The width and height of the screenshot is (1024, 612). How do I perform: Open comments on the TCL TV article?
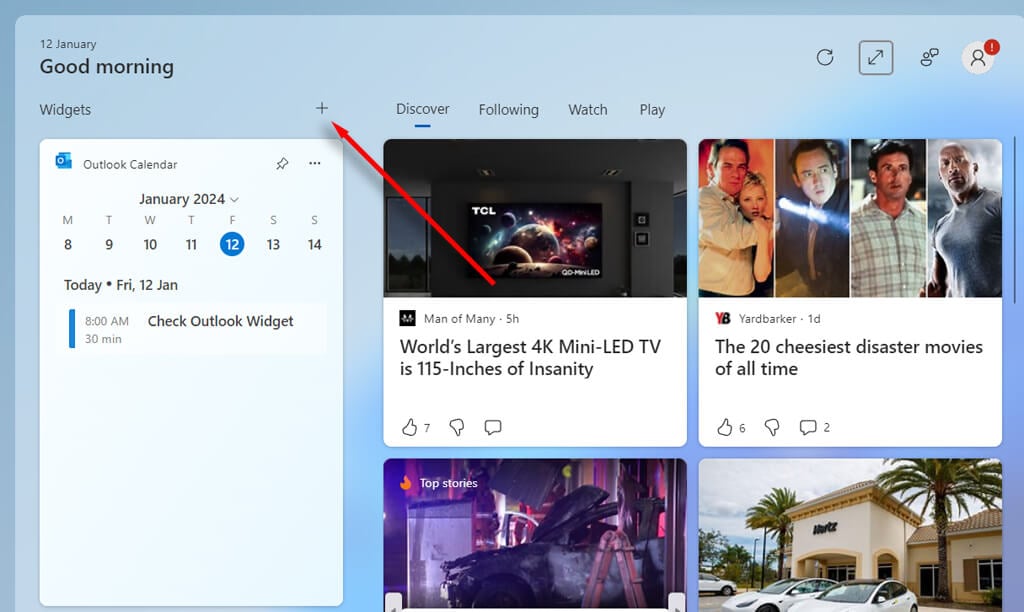[x=493, y=427]
